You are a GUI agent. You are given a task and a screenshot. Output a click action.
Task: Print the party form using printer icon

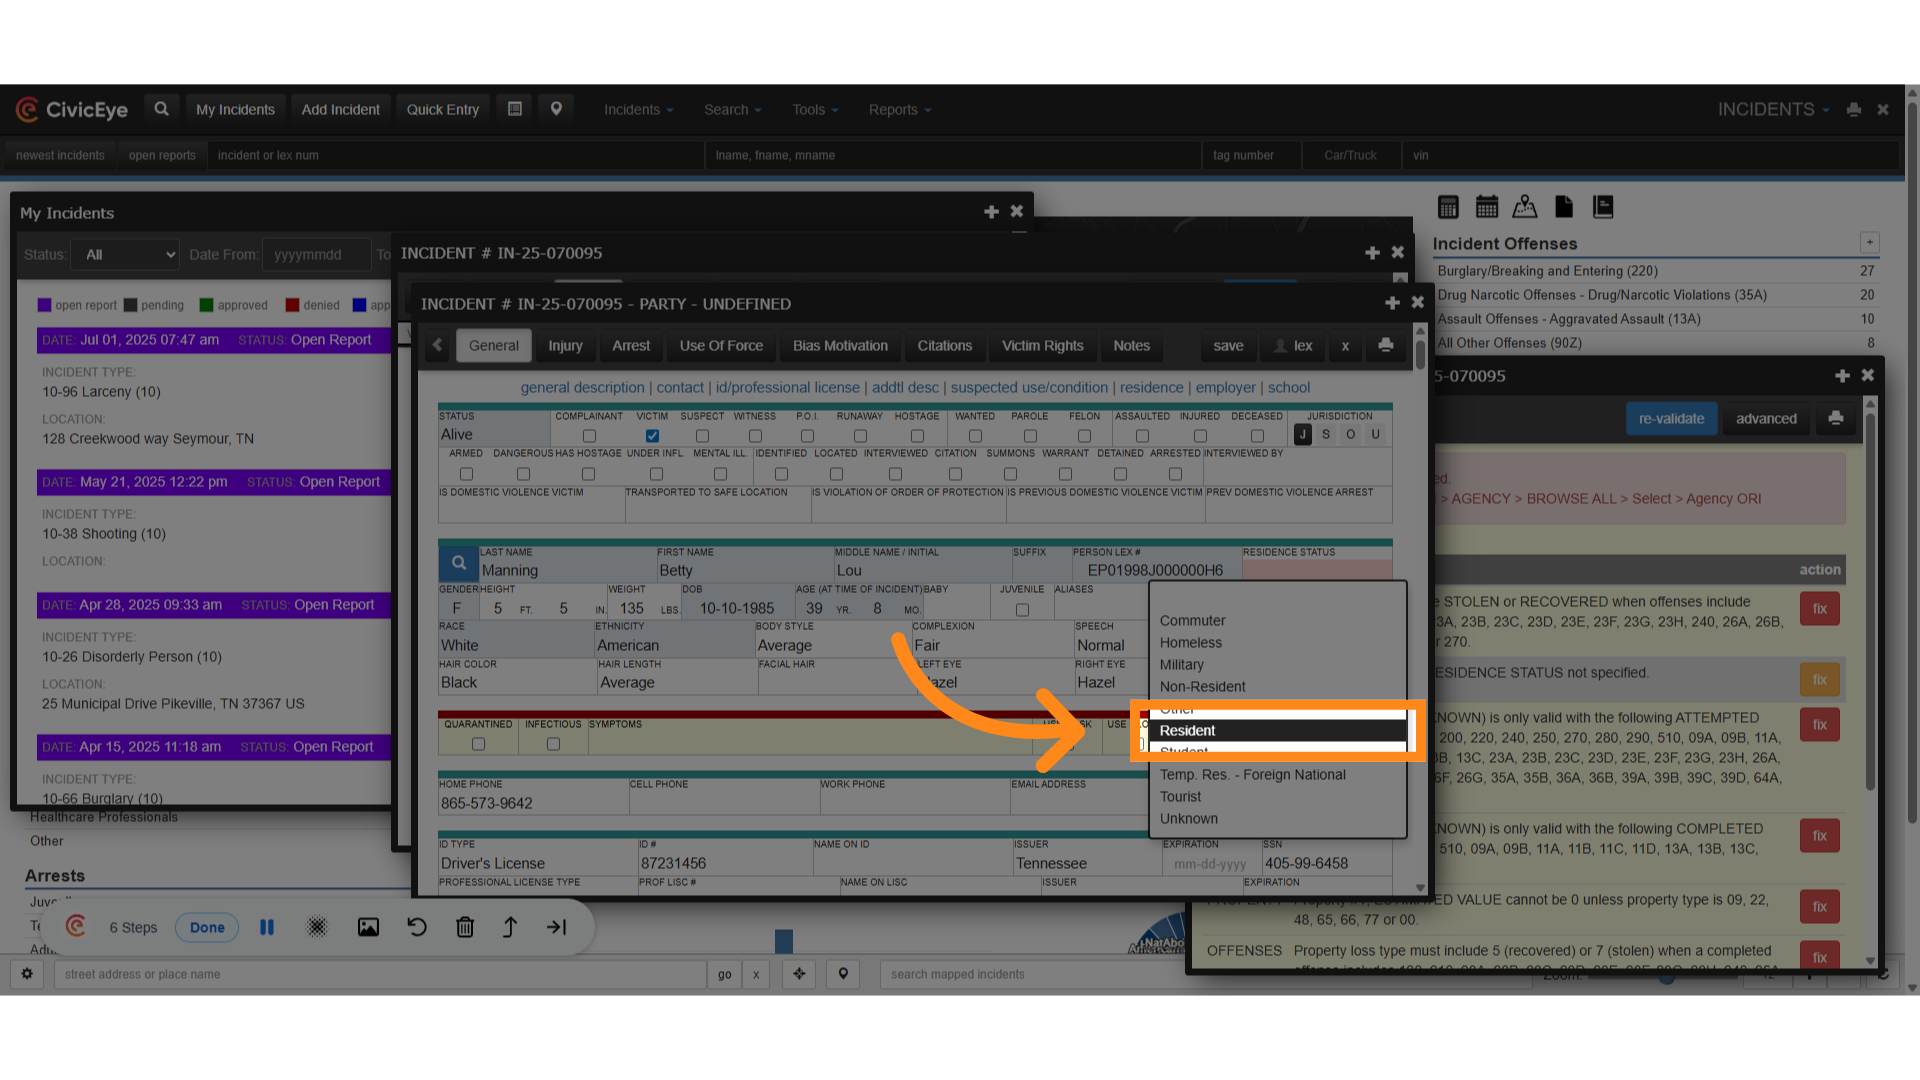[x=1385, y=345]
